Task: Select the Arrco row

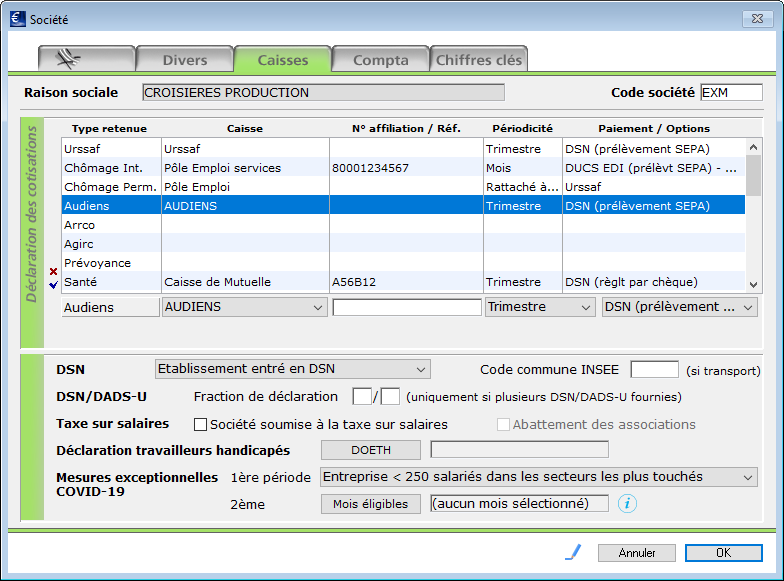Action: tap(404, 225)
